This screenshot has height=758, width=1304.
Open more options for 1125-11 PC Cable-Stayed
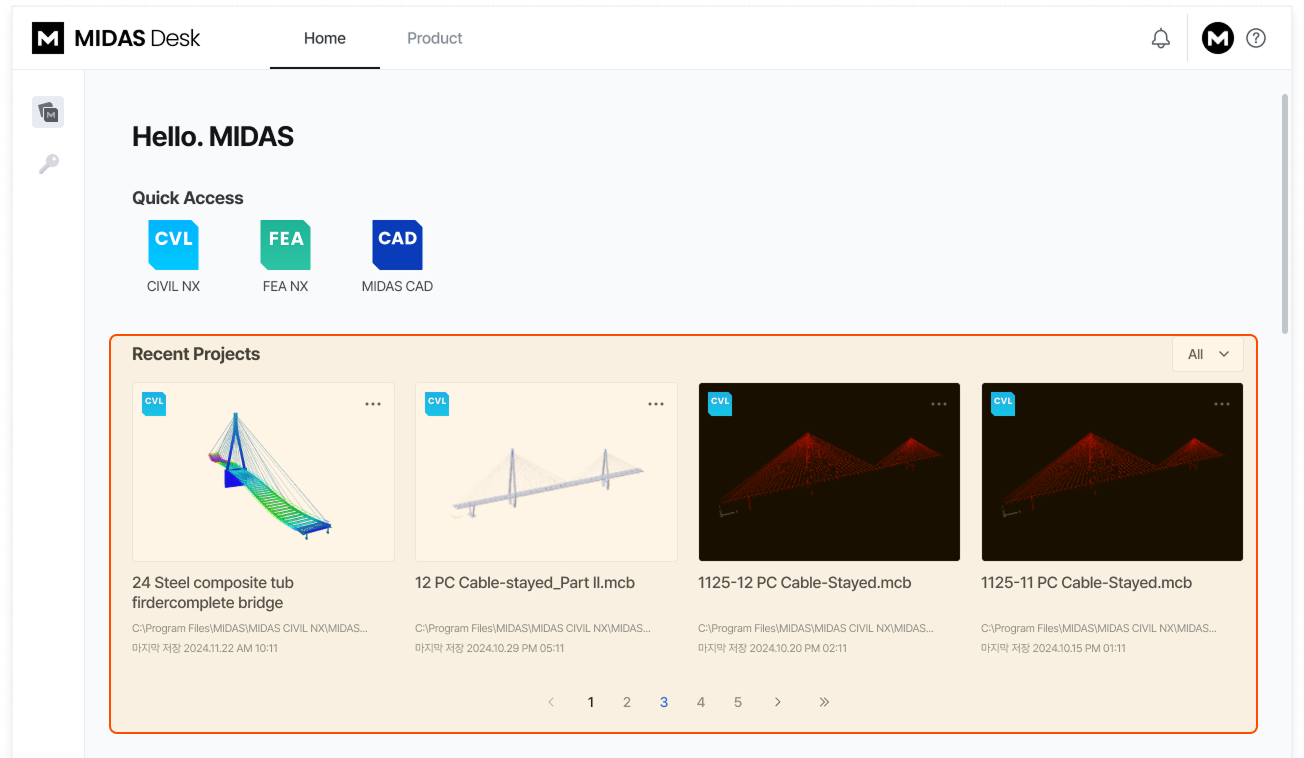1222,404
